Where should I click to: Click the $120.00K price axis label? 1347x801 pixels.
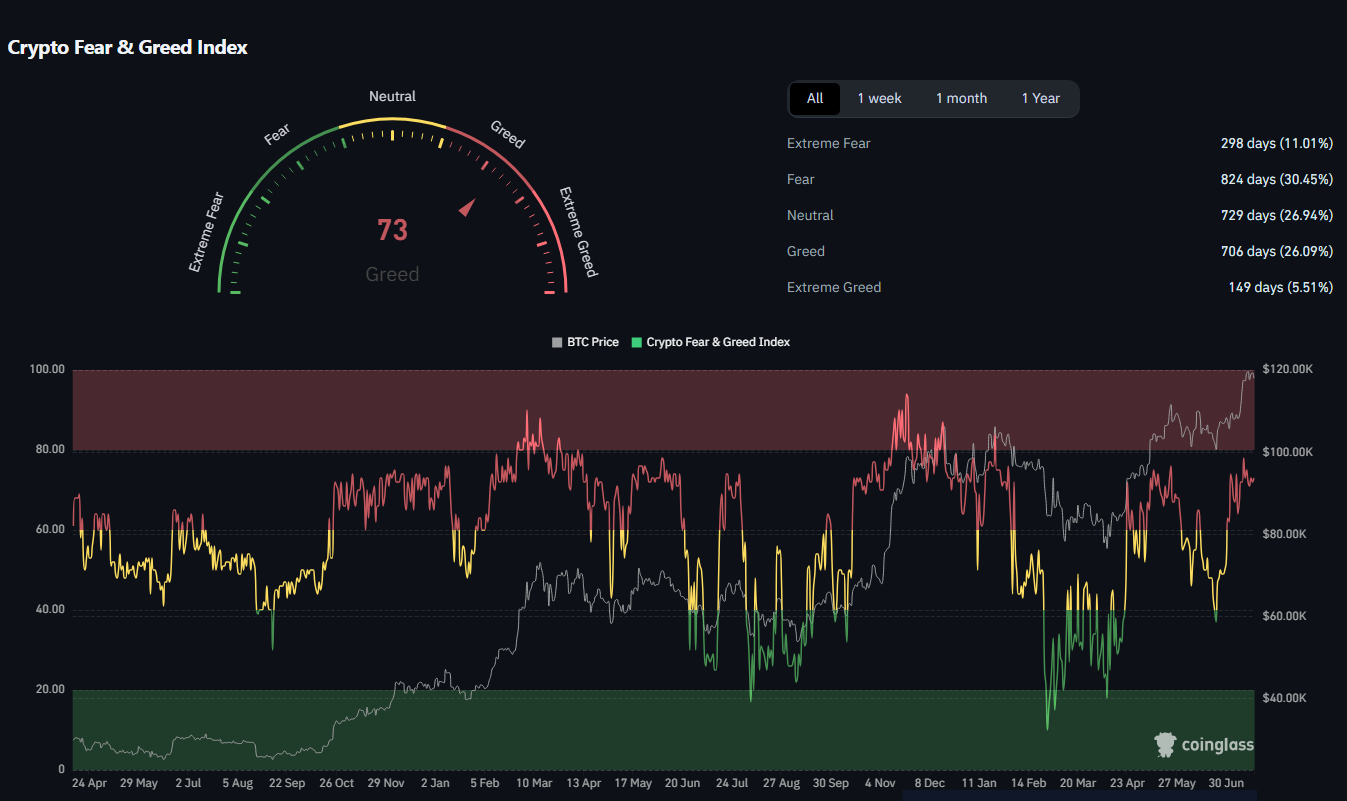tap(1287, 370)
